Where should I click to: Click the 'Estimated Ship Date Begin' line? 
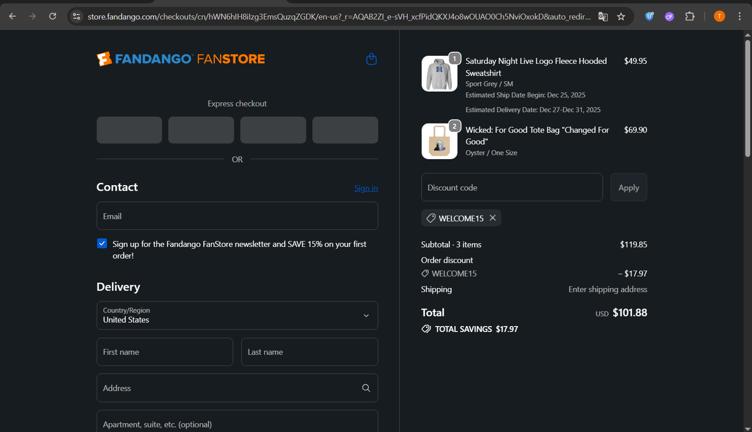(525, 95)
